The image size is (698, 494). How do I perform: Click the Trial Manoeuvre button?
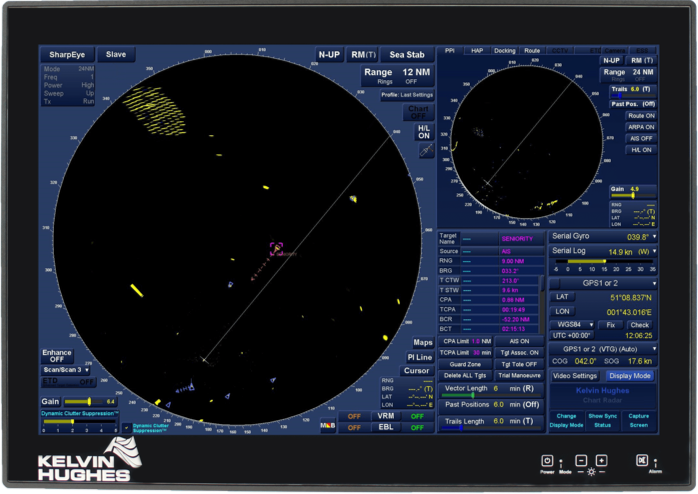point(517,376)
